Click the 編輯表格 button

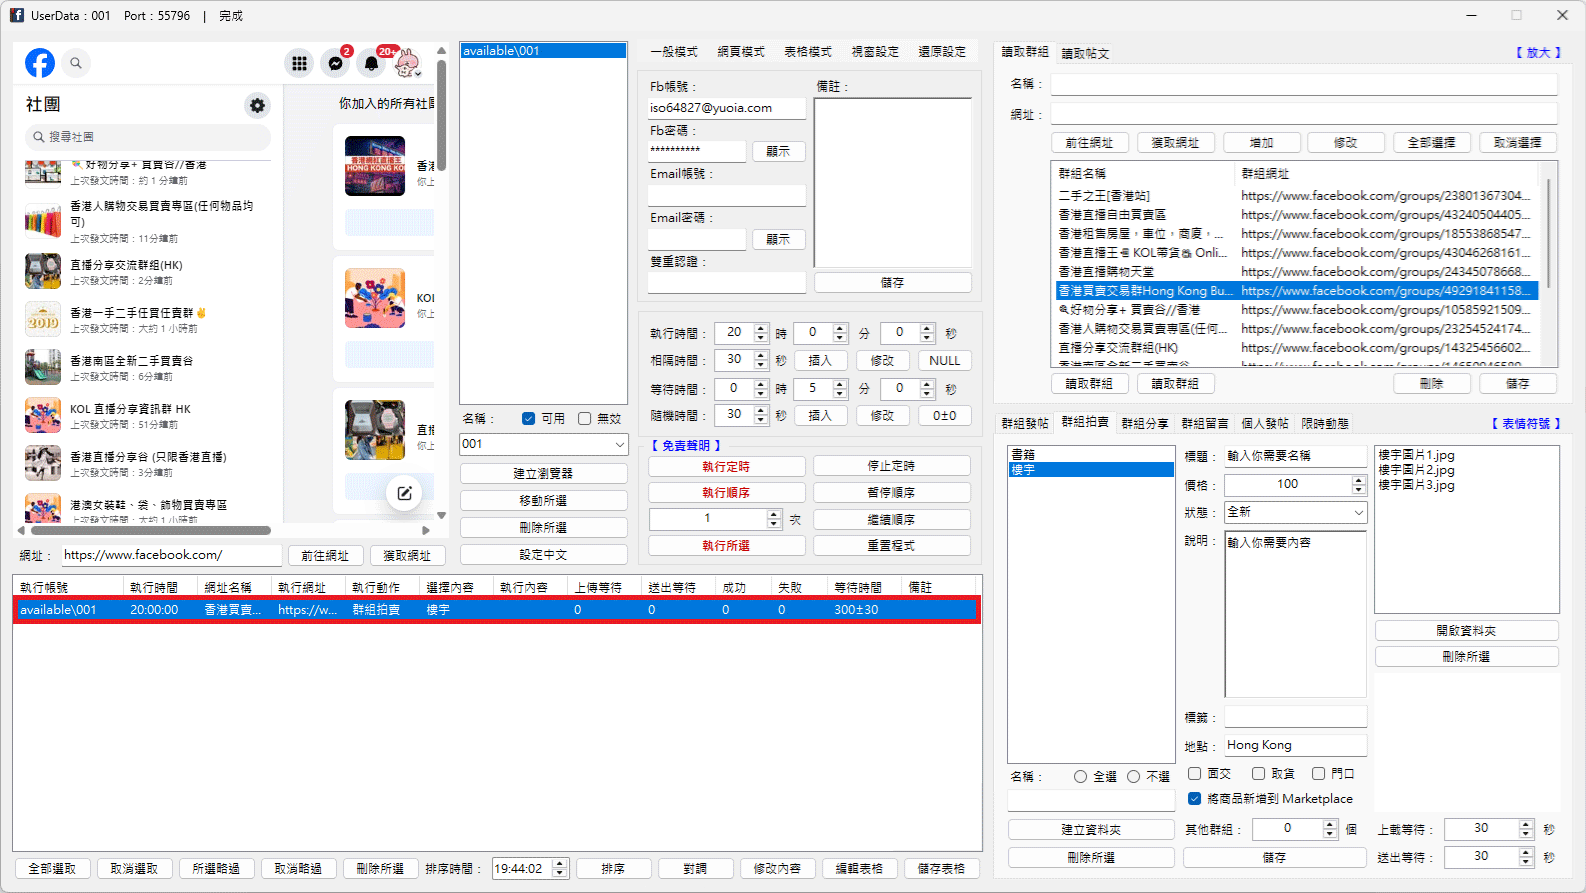[x=859, y=869]
